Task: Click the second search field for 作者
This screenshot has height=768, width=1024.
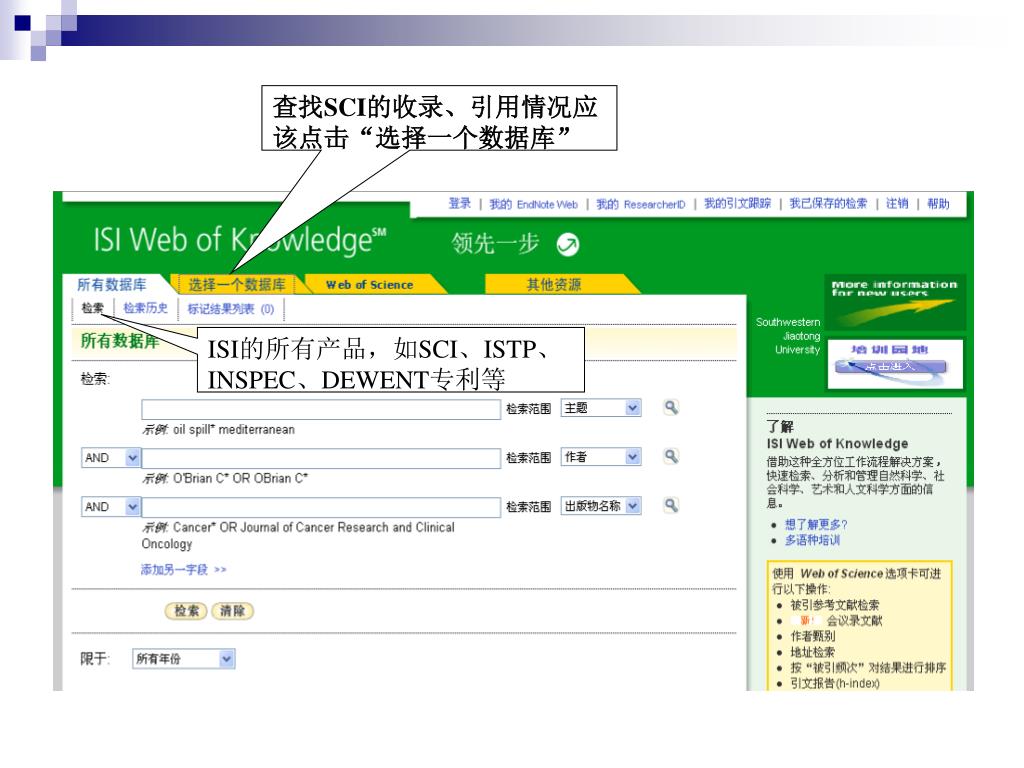Action: pos(321,458)
